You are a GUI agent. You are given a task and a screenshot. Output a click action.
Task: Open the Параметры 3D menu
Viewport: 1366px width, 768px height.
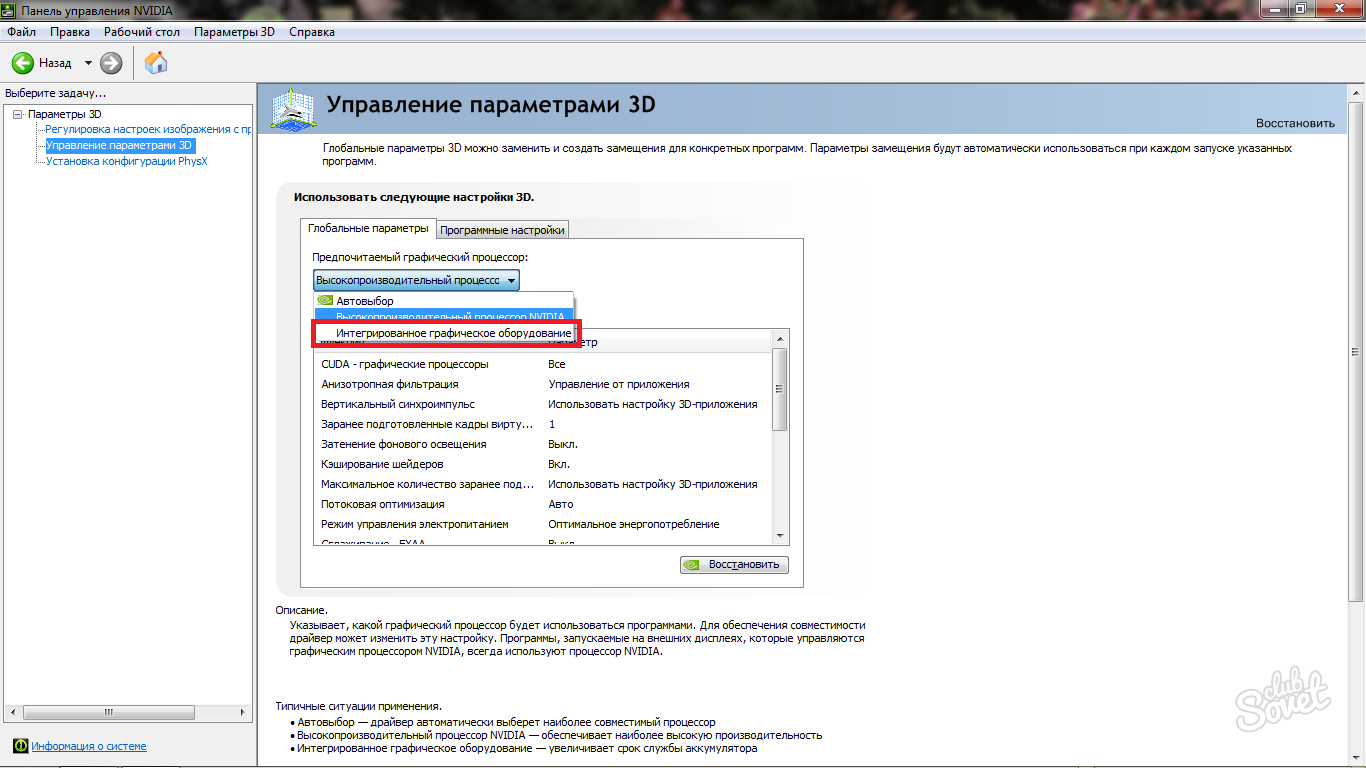tap(234, 32)
